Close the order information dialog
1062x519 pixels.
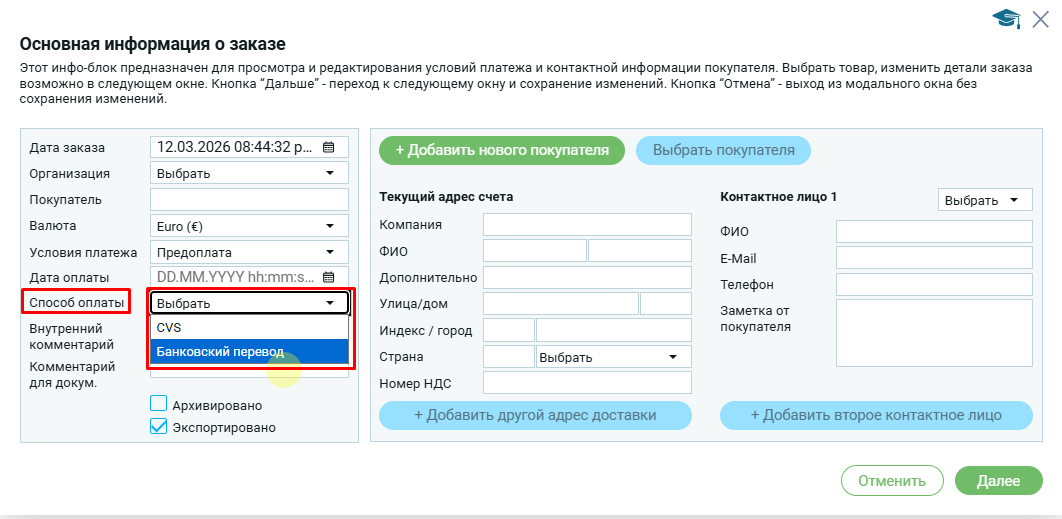click(1040, 18)
